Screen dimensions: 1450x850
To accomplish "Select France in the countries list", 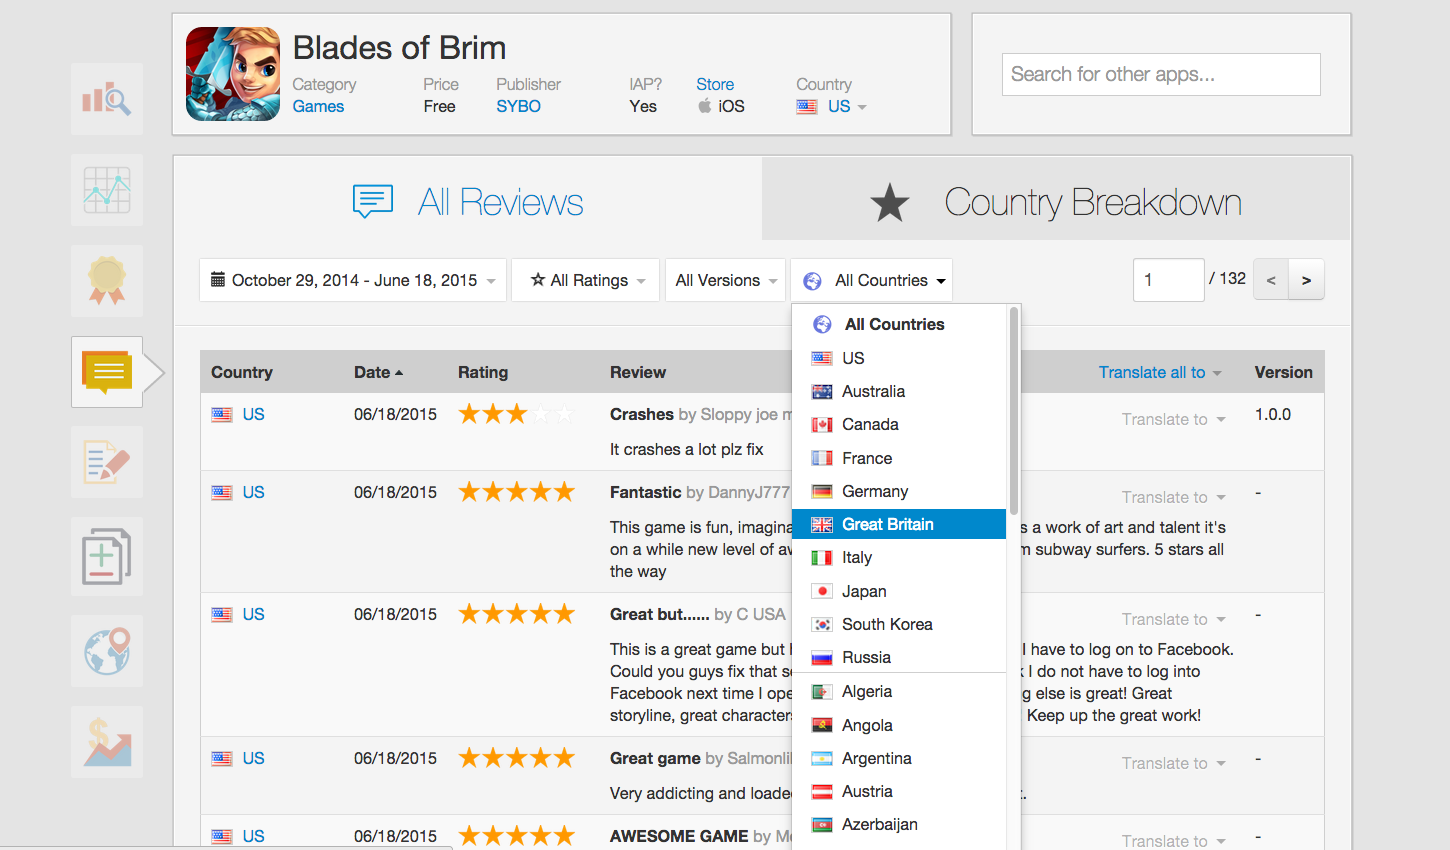I will 899,458.
